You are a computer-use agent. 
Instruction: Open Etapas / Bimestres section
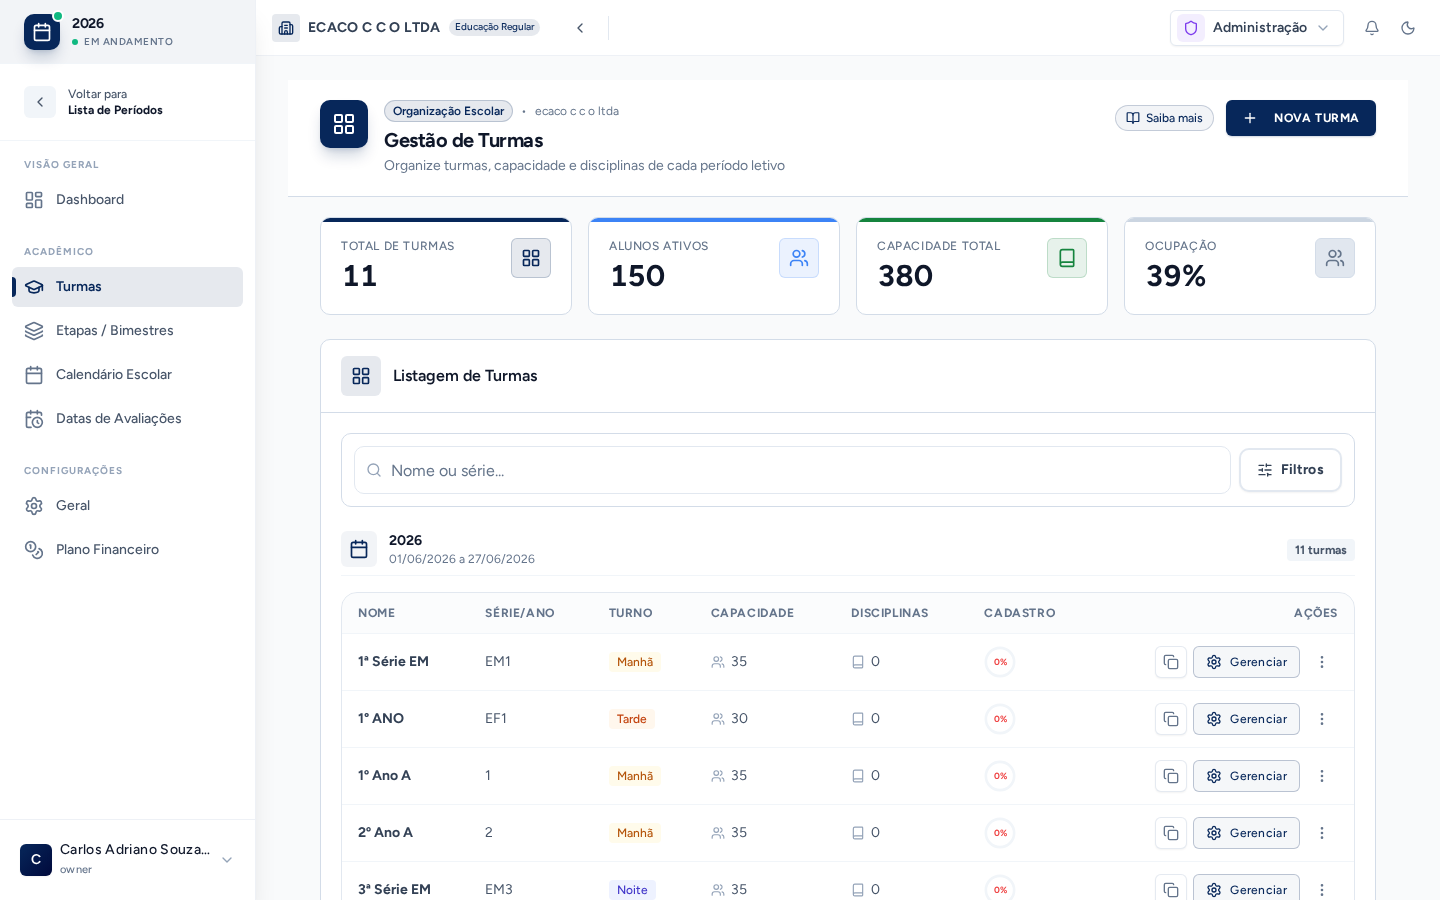coord(127,331)
